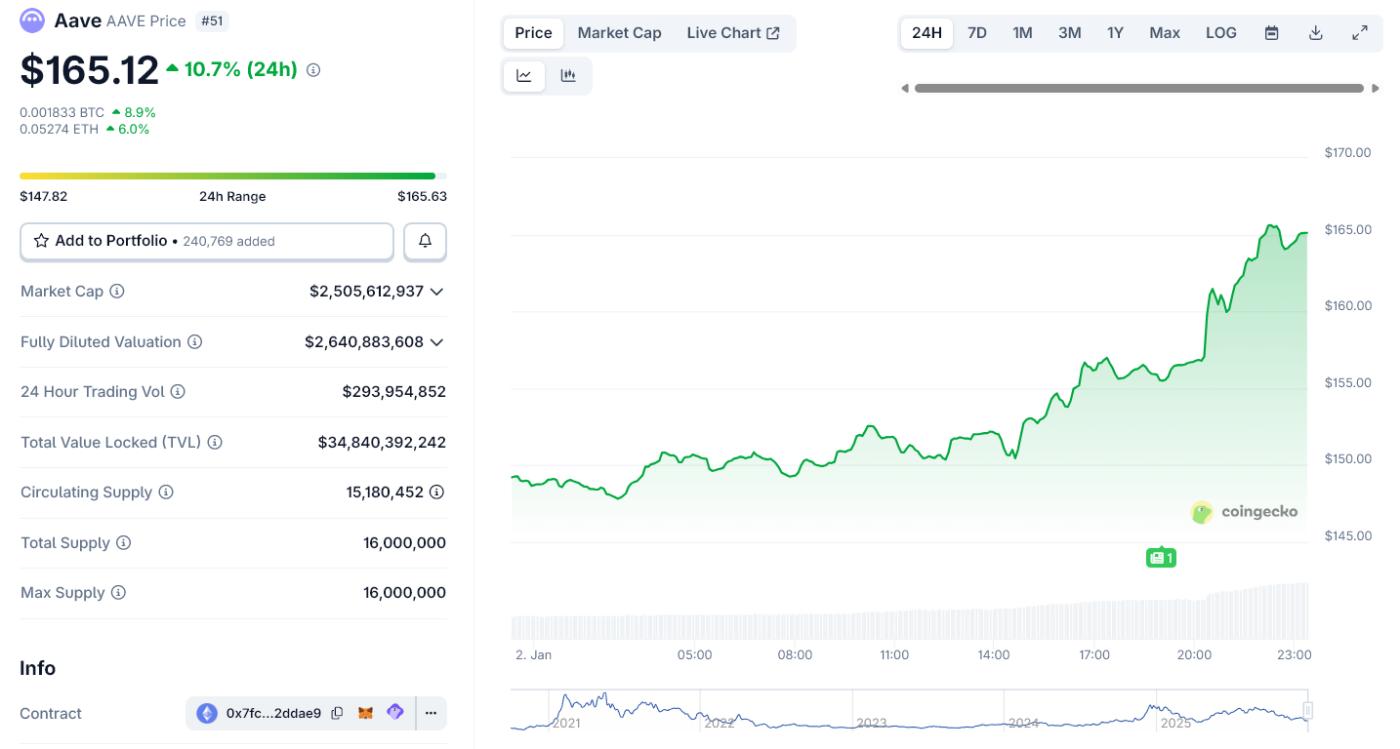Select the 1Y time range
The height and width of the screenshot is (749, 1400).
click(x=1115, y=33)
